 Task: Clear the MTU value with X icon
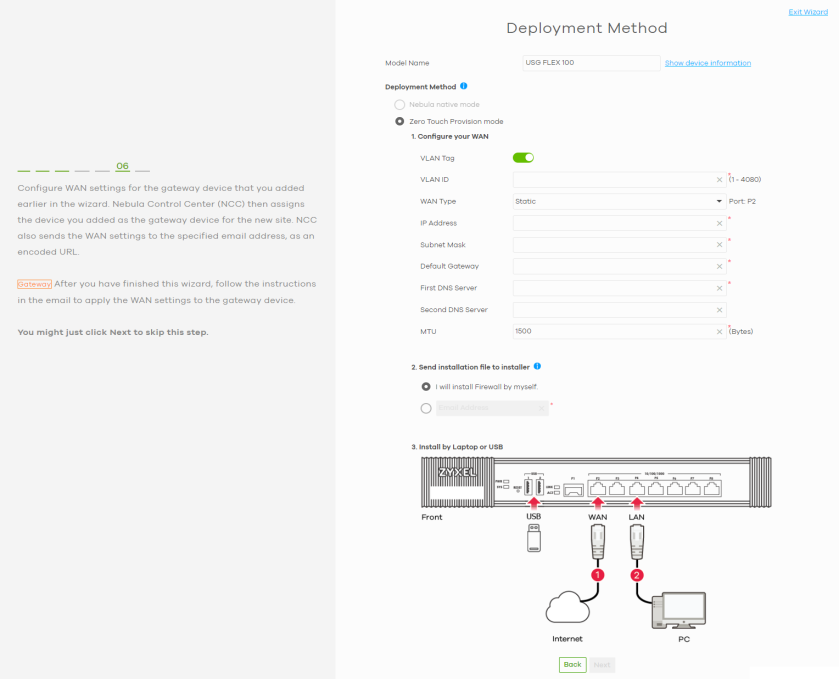719,331
